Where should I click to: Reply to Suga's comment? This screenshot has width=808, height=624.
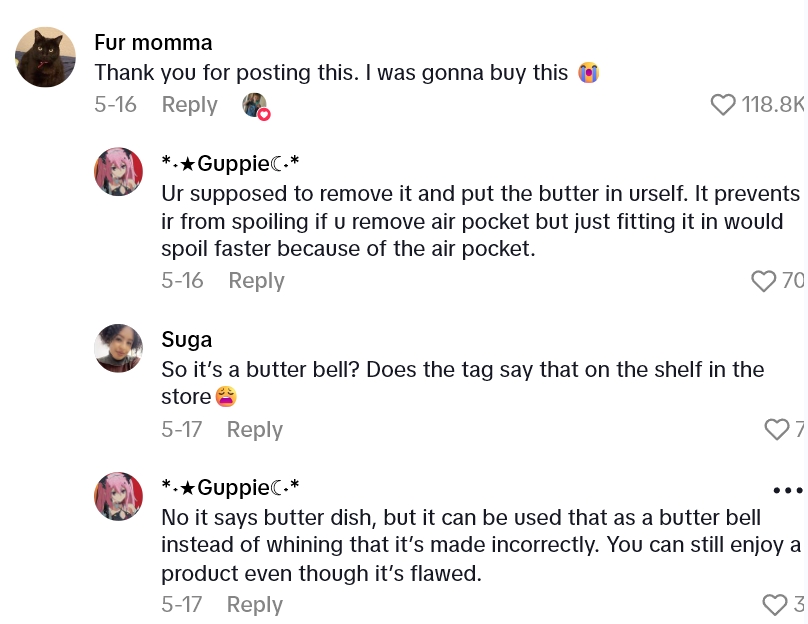[254, 429]
